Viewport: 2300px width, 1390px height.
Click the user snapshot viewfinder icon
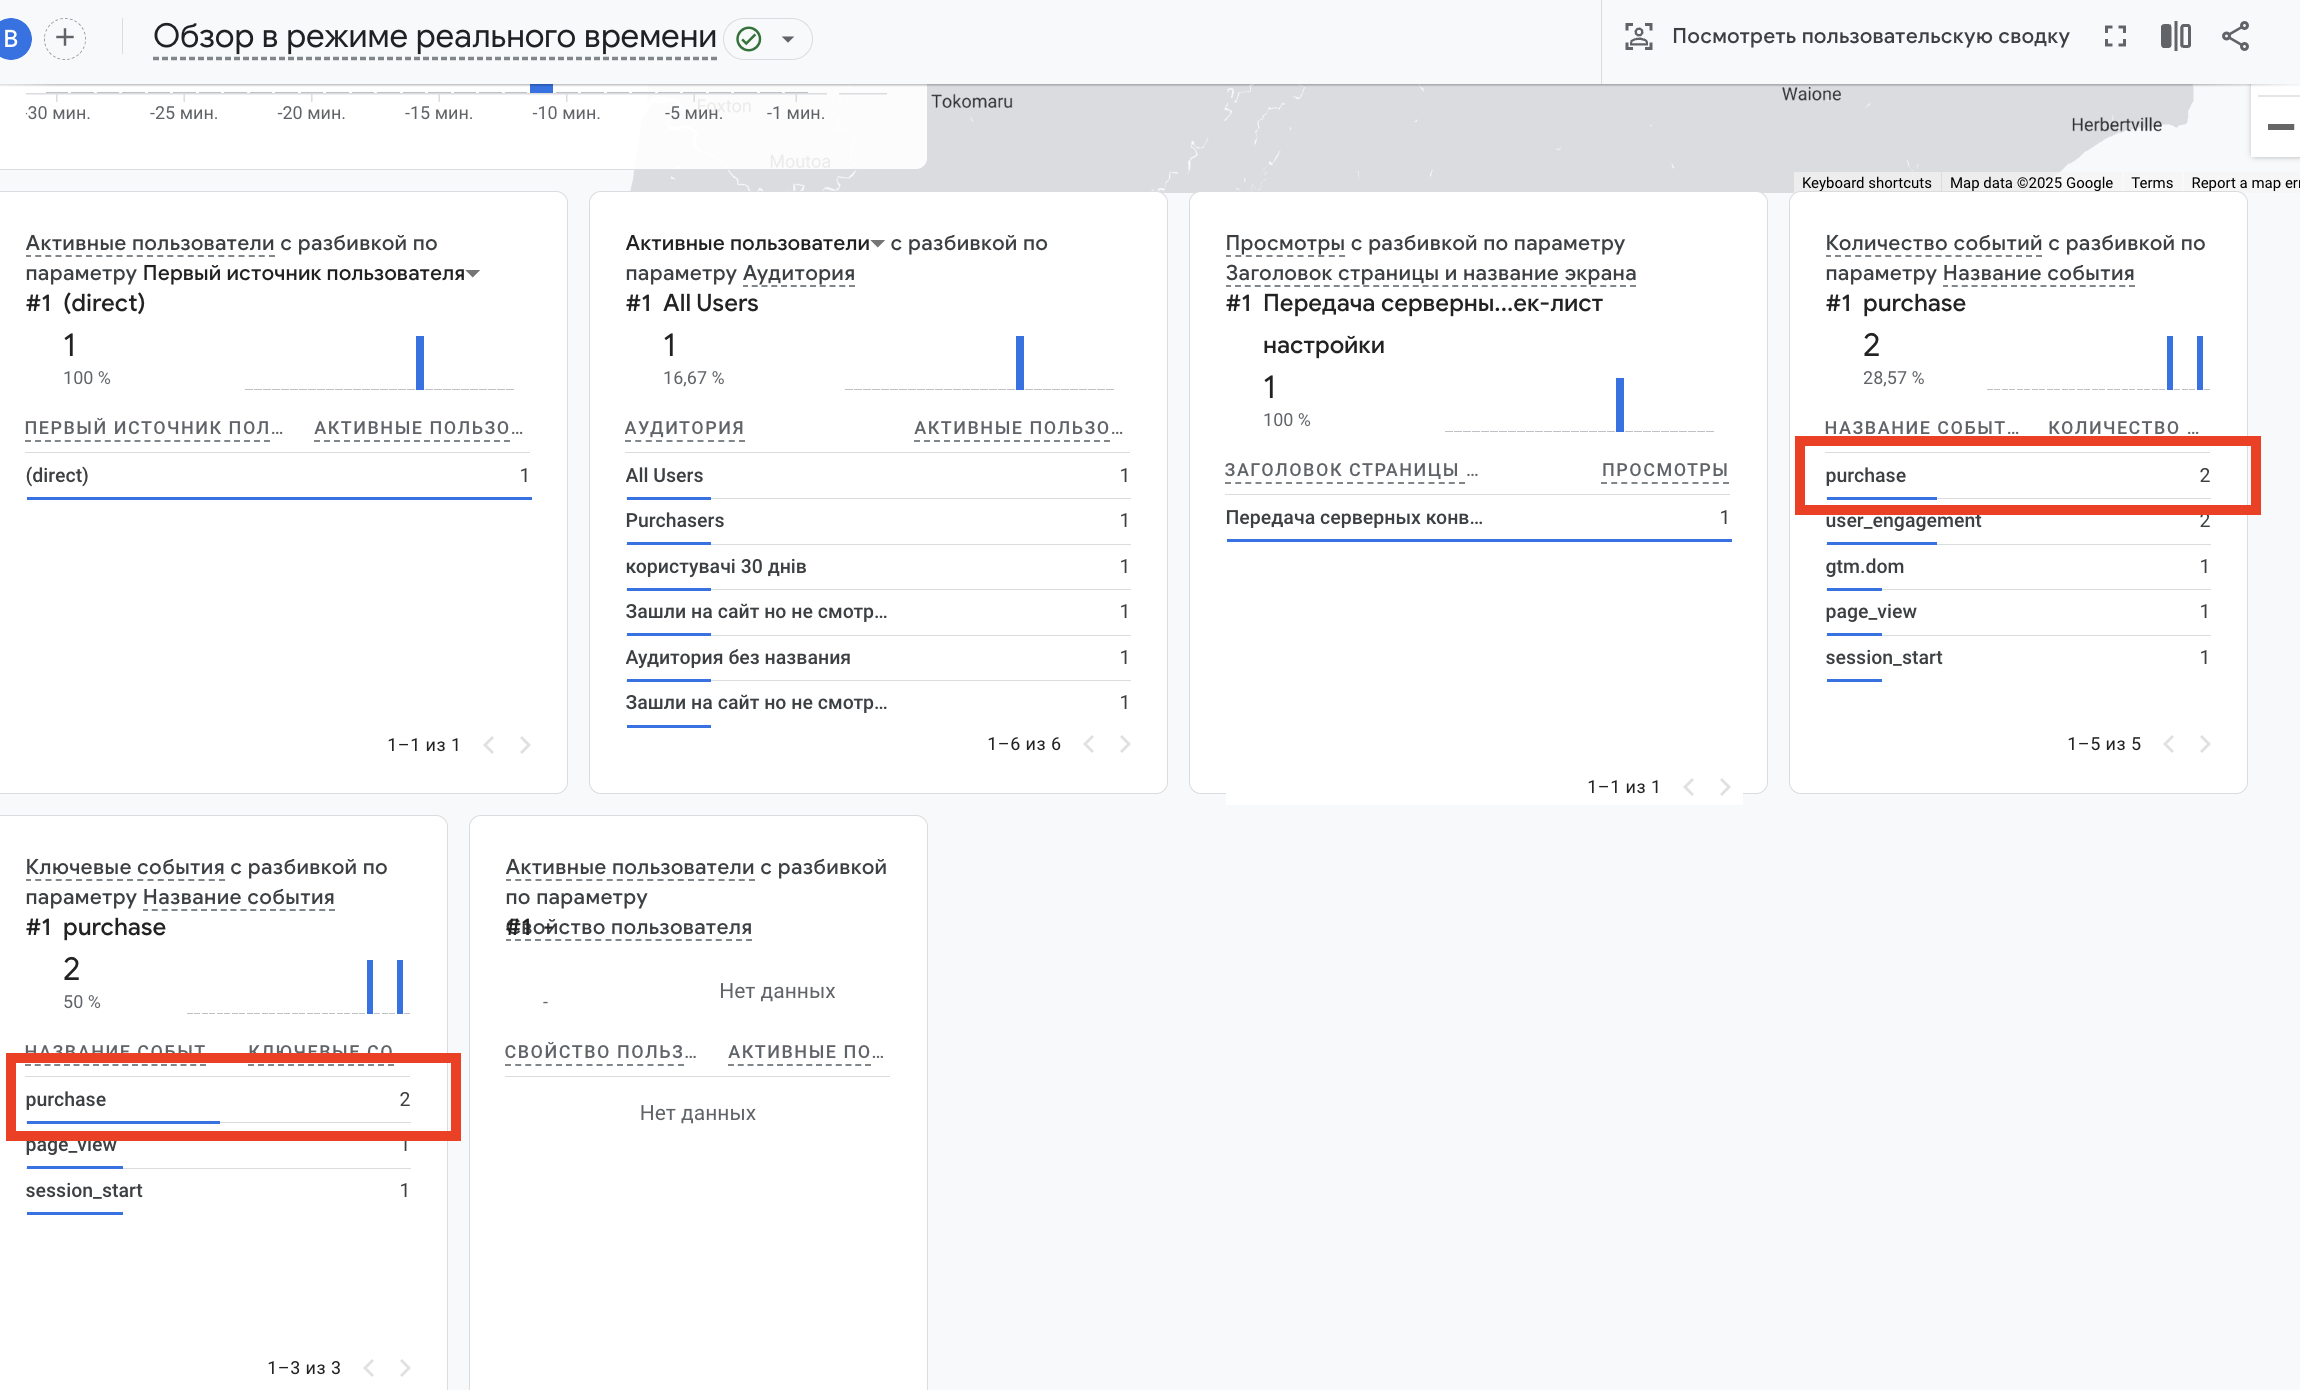point(1638,37)
